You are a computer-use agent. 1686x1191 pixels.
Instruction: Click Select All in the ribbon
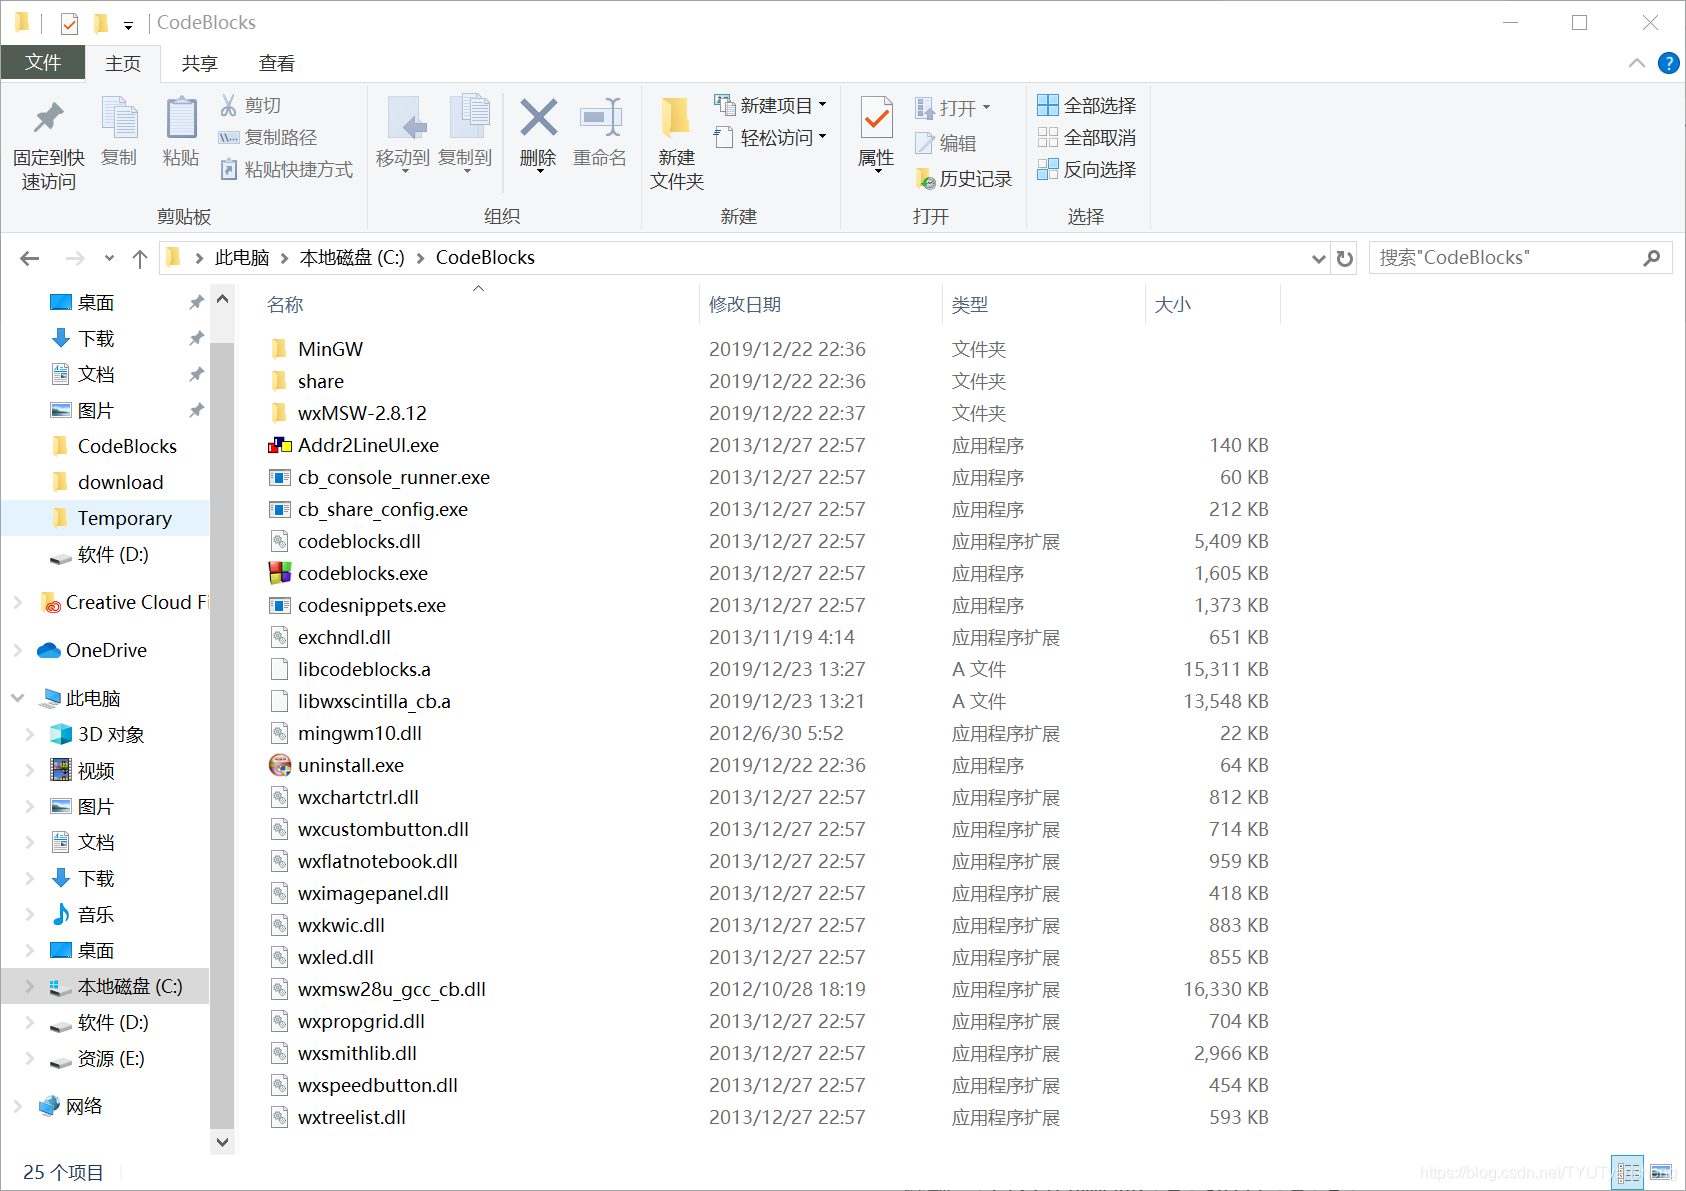(x=1087, y=105)
